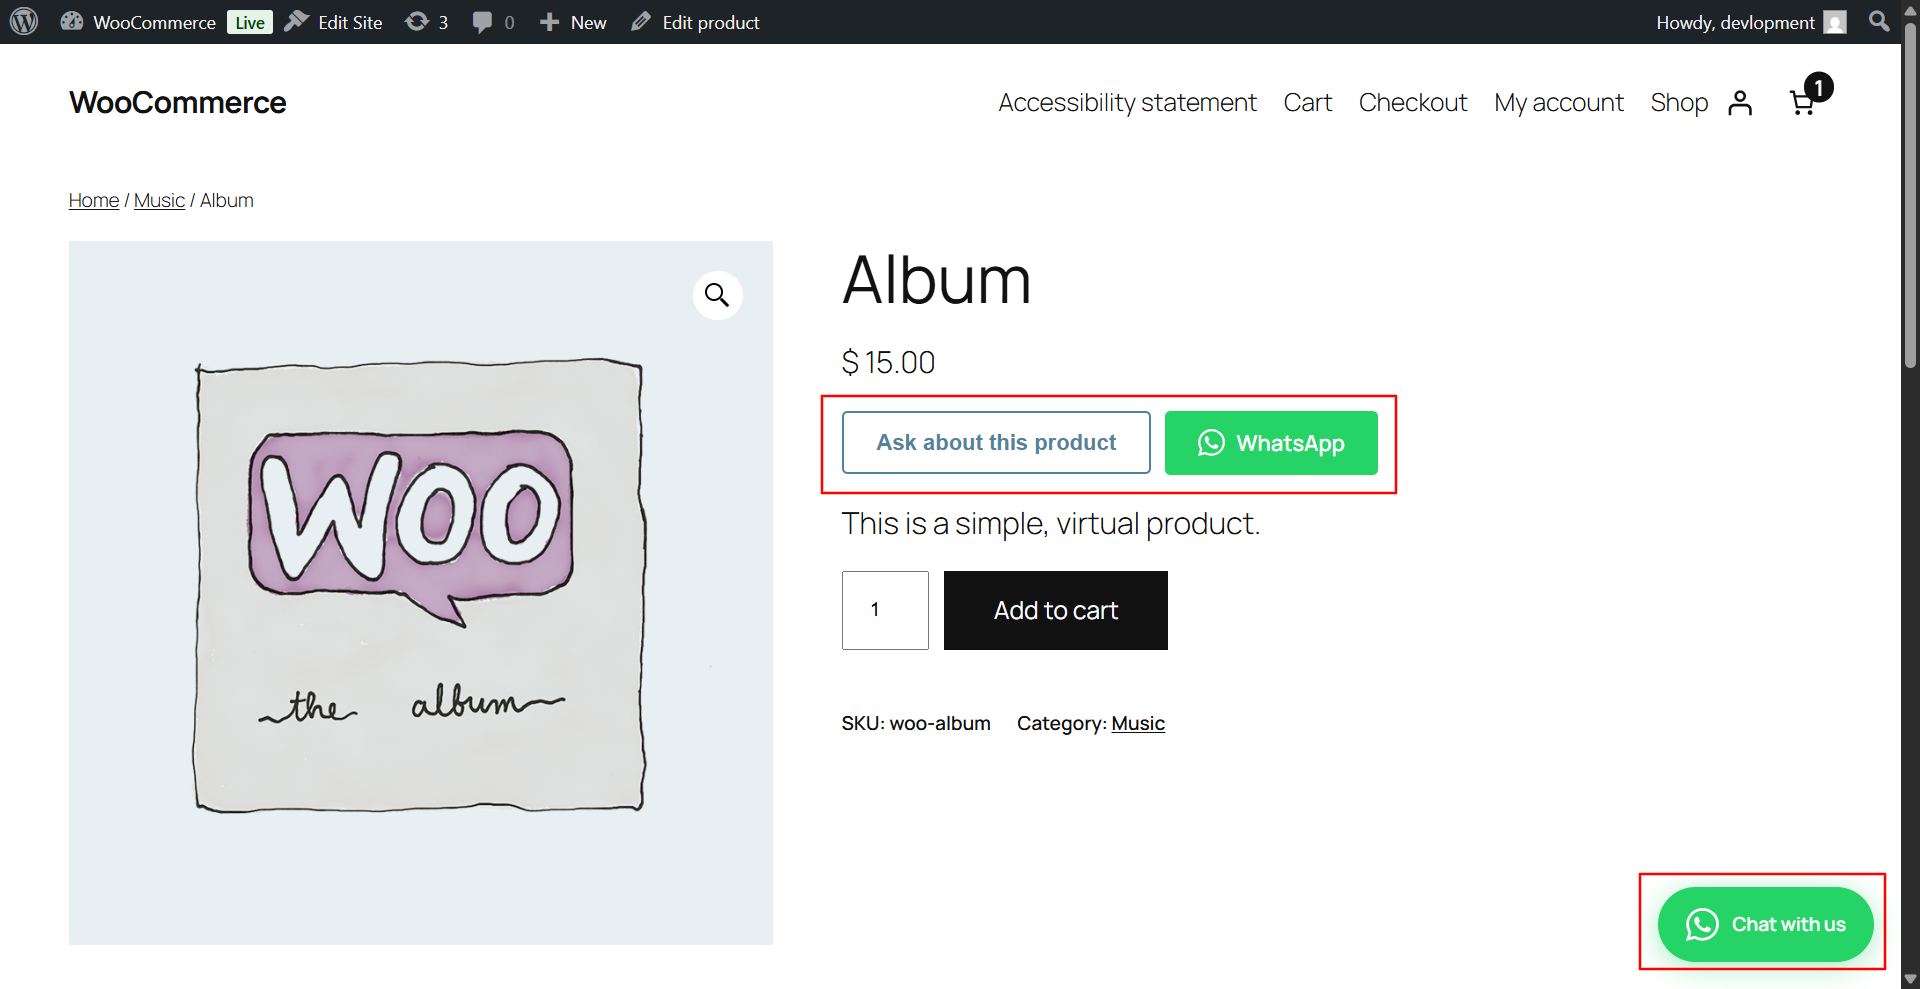Select Edit product in admin bar

pyautogui.click(x=696, y=22)
